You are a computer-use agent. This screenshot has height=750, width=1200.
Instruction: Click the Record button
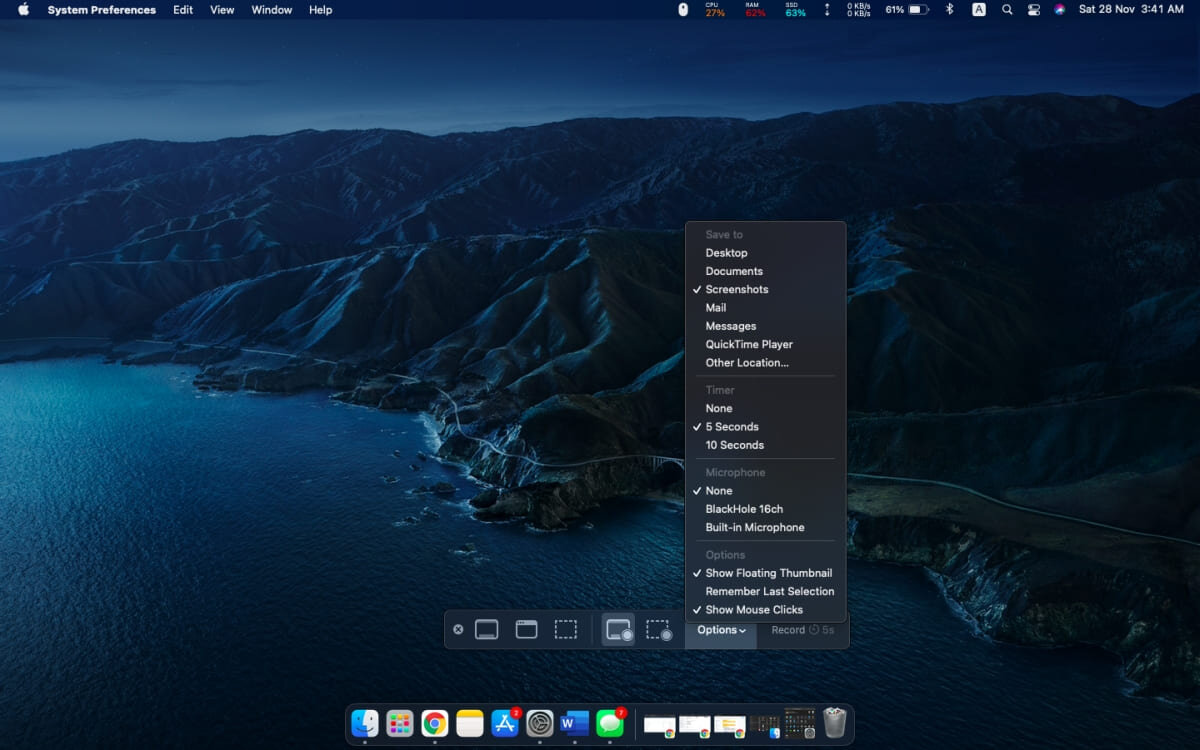[x=803, y=630]
